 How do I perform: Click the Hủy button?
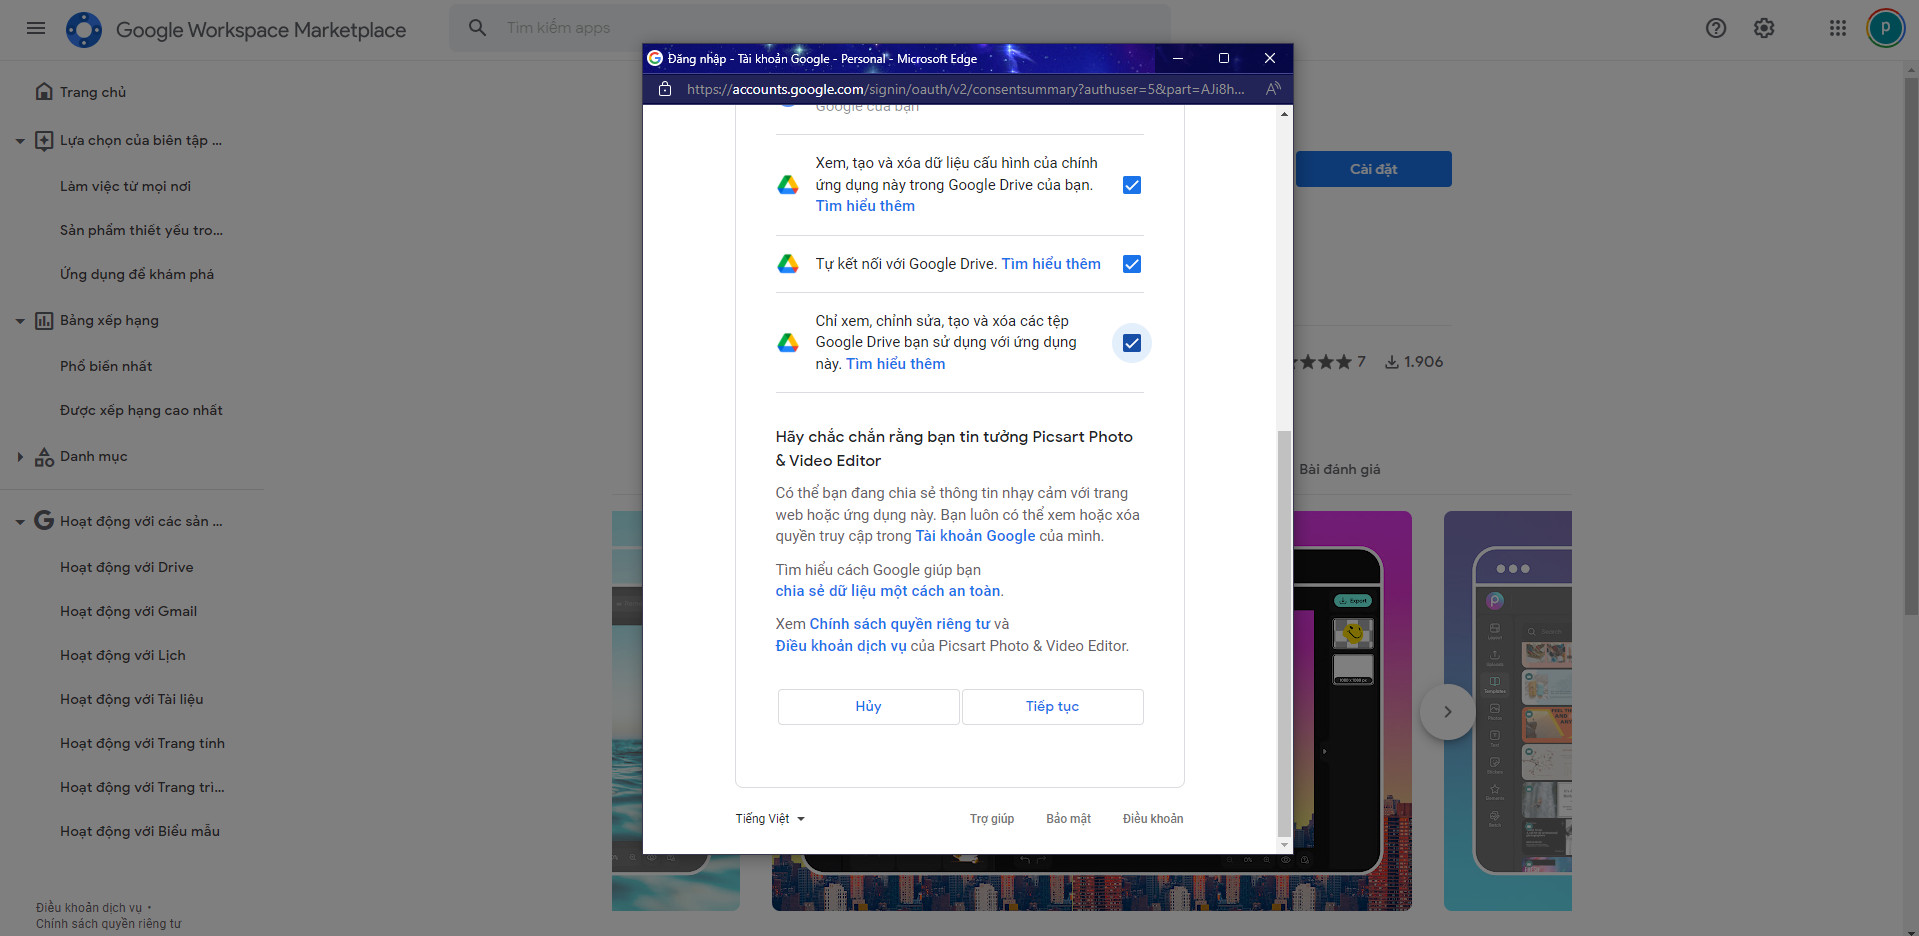[x=868, y=707]
